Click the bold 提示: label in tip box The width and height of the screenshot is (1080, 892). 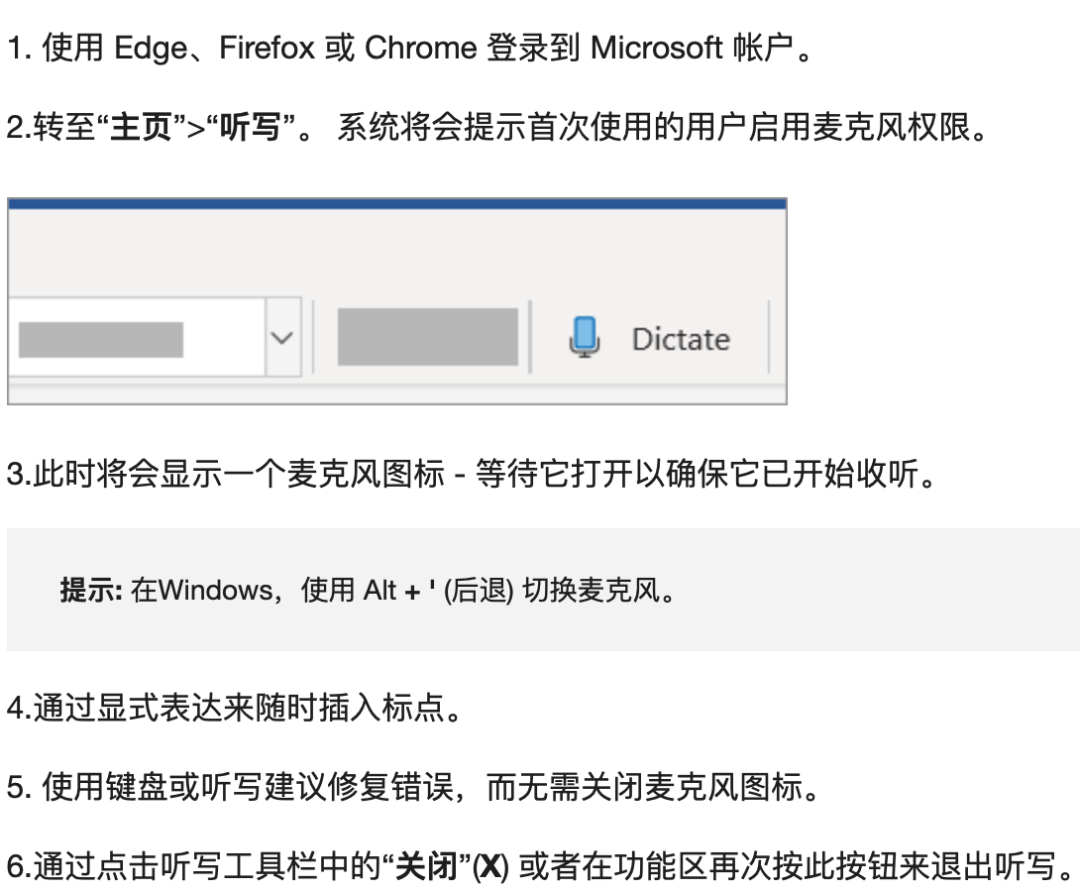point(91,590)
